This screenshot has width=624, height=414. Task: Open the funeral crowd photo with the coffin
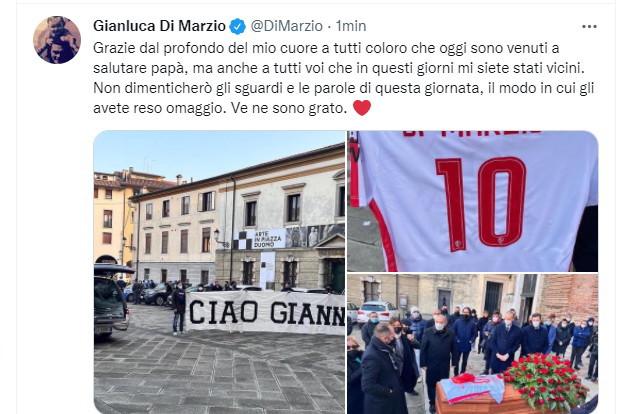tap(472, 344)
